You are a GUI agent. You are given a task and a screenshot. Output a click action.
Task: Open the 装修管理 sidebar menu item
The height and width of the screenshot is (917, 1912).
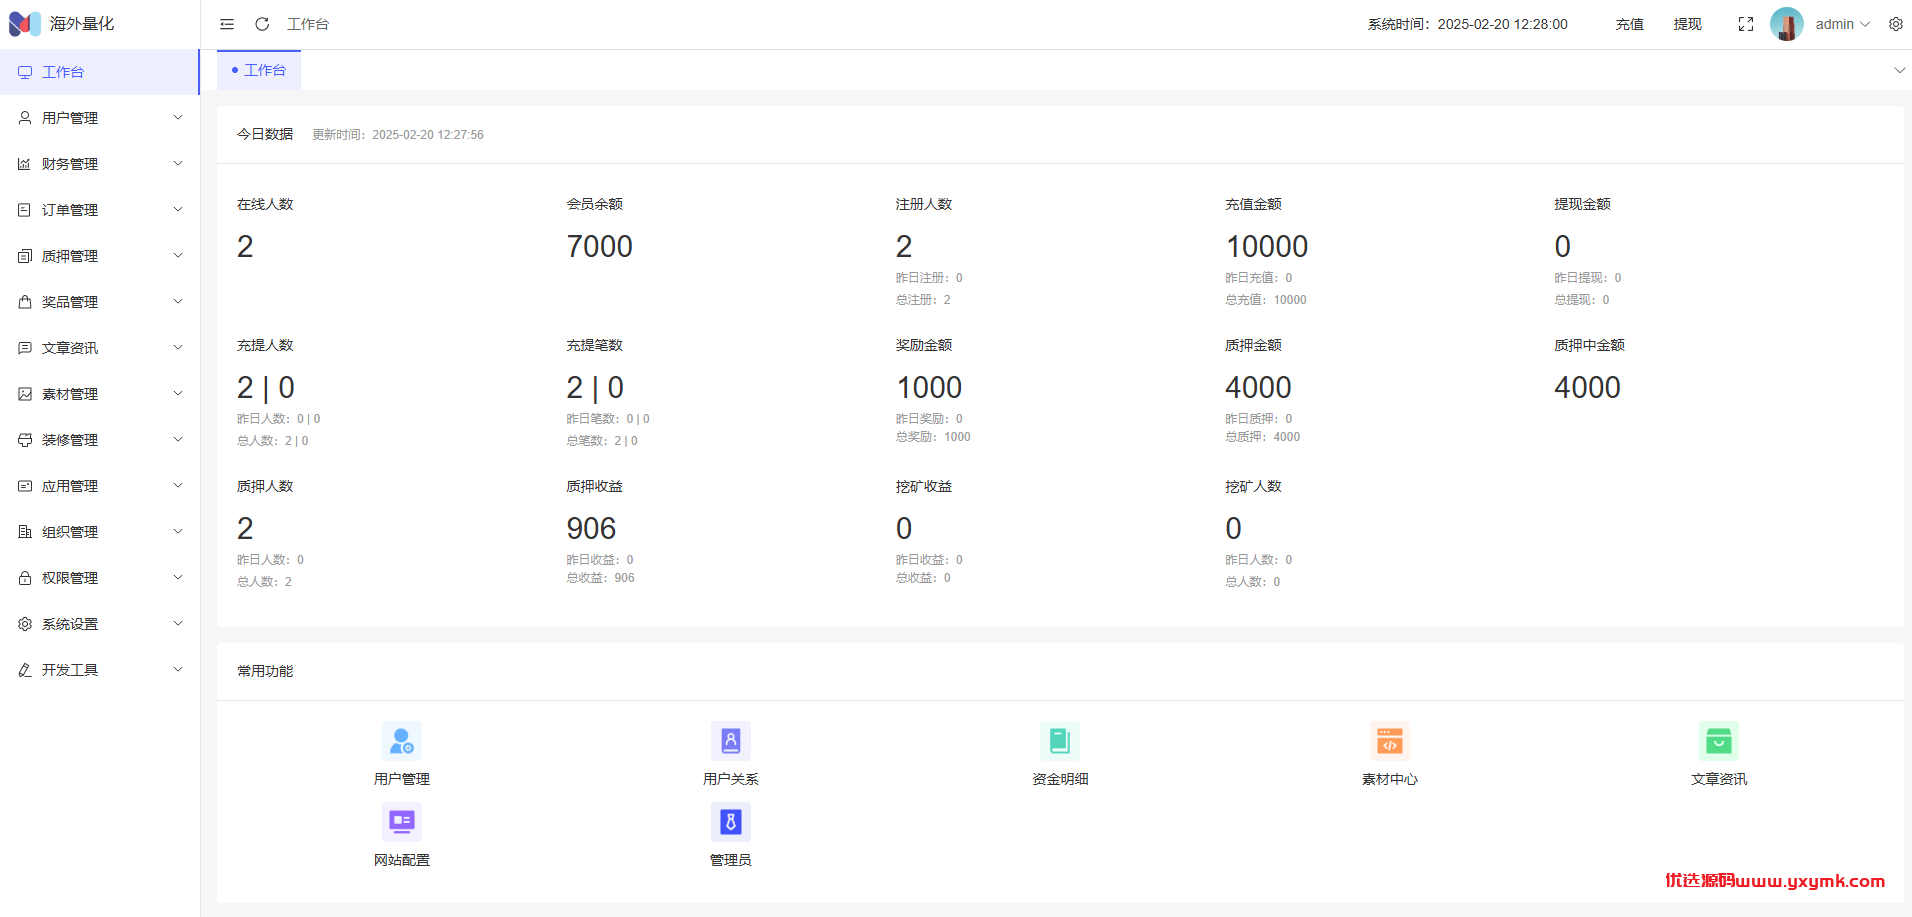[x=100, y=440]
